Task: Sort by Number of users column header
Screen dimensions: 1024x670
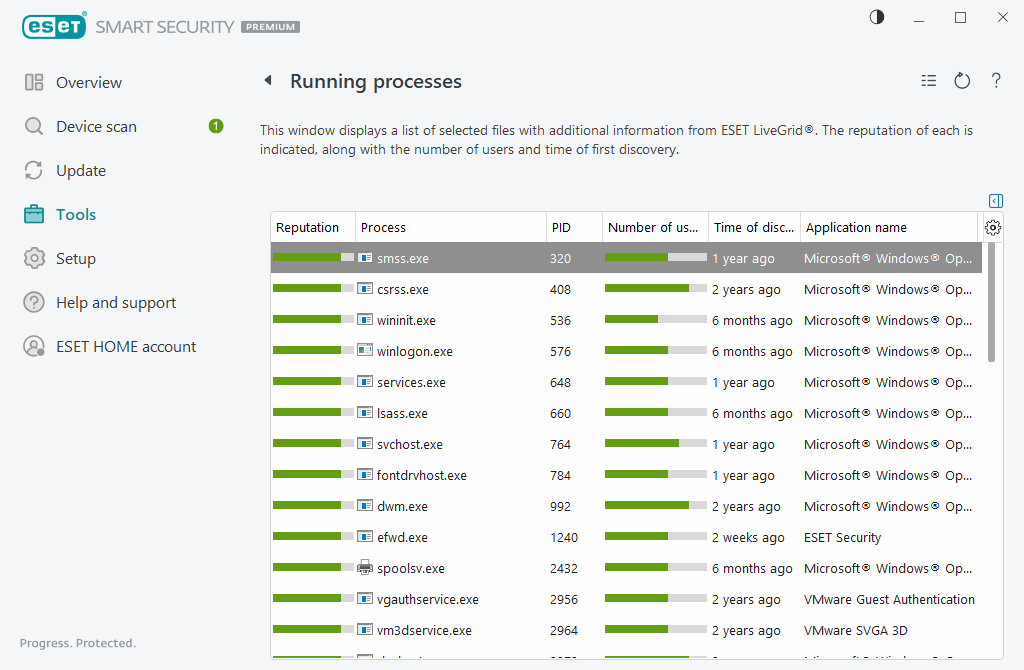Action: tap(655, 227)
